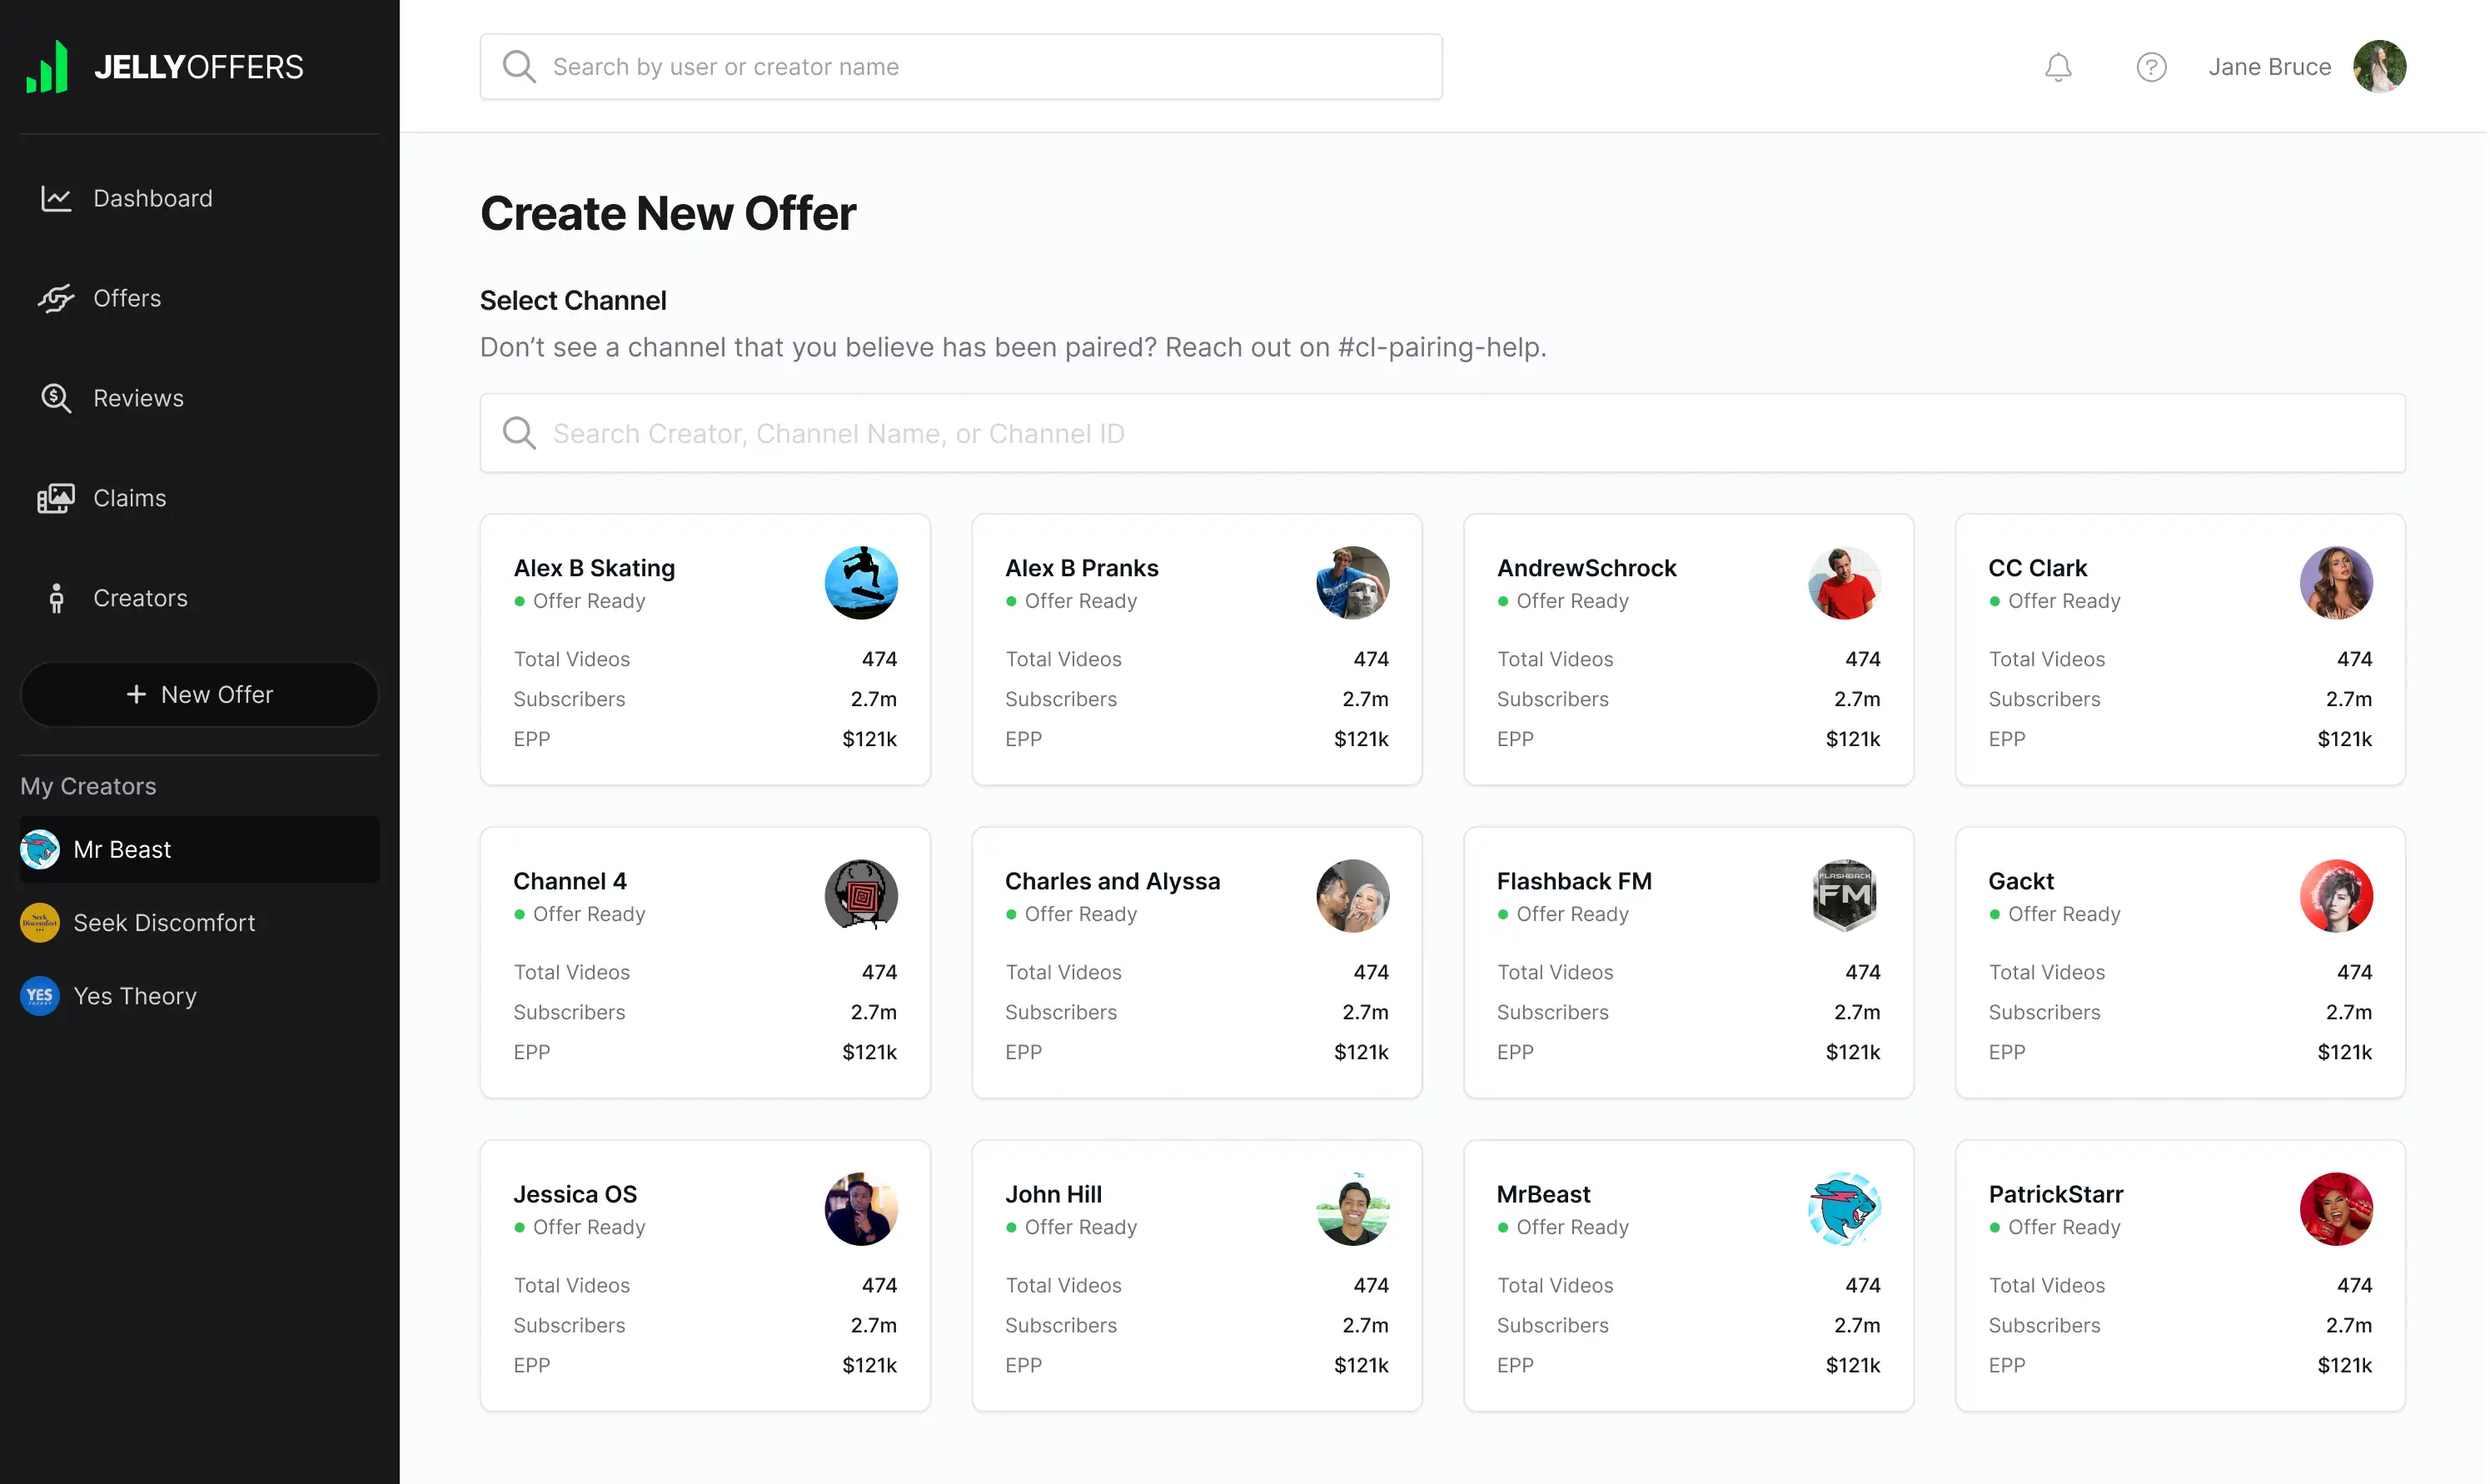Click AndrewSchrock channel avatar

pyautogui.click(x=1844, y=583)
